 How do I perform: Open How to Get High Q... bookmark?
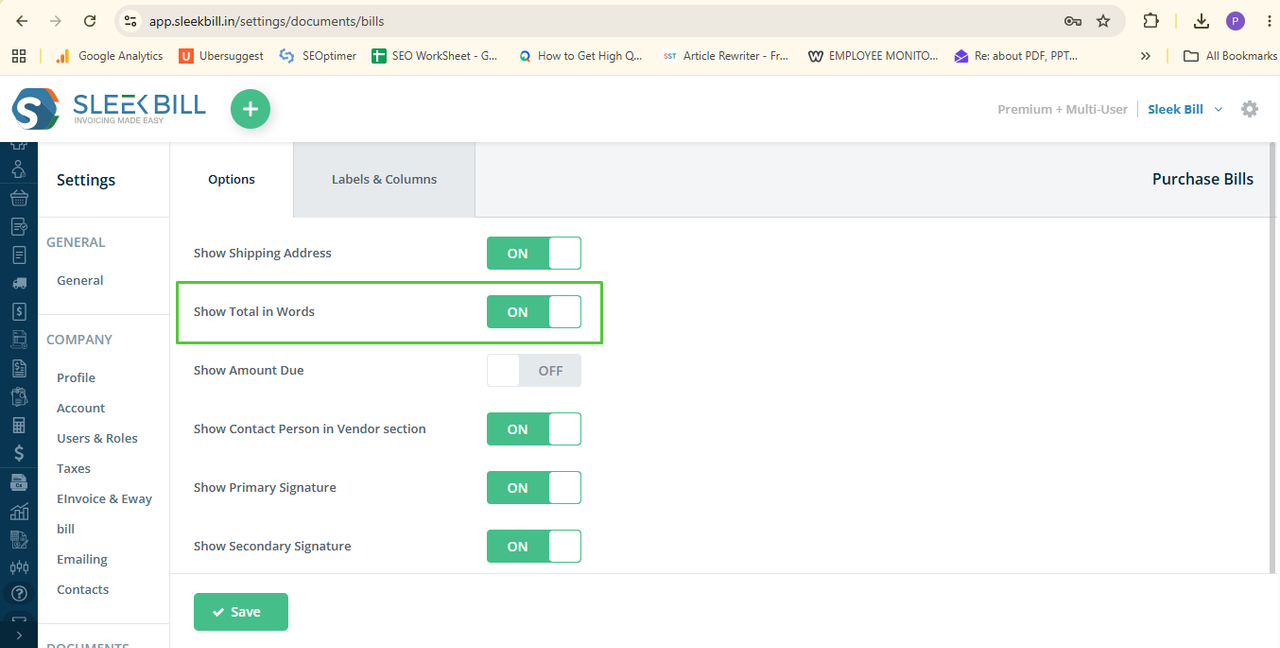(x=580, y=56)
